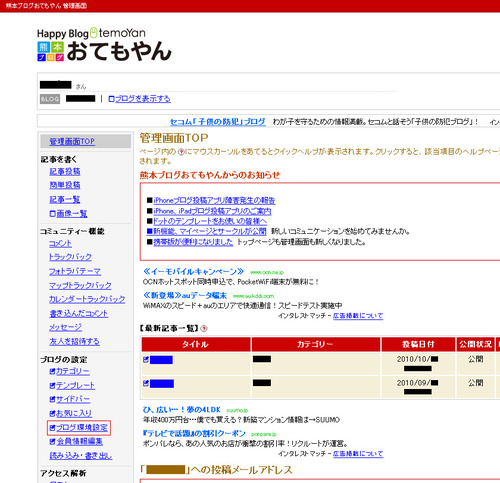
Task: Open the 友人を招待する sidebar link
Action: [74, 341]
